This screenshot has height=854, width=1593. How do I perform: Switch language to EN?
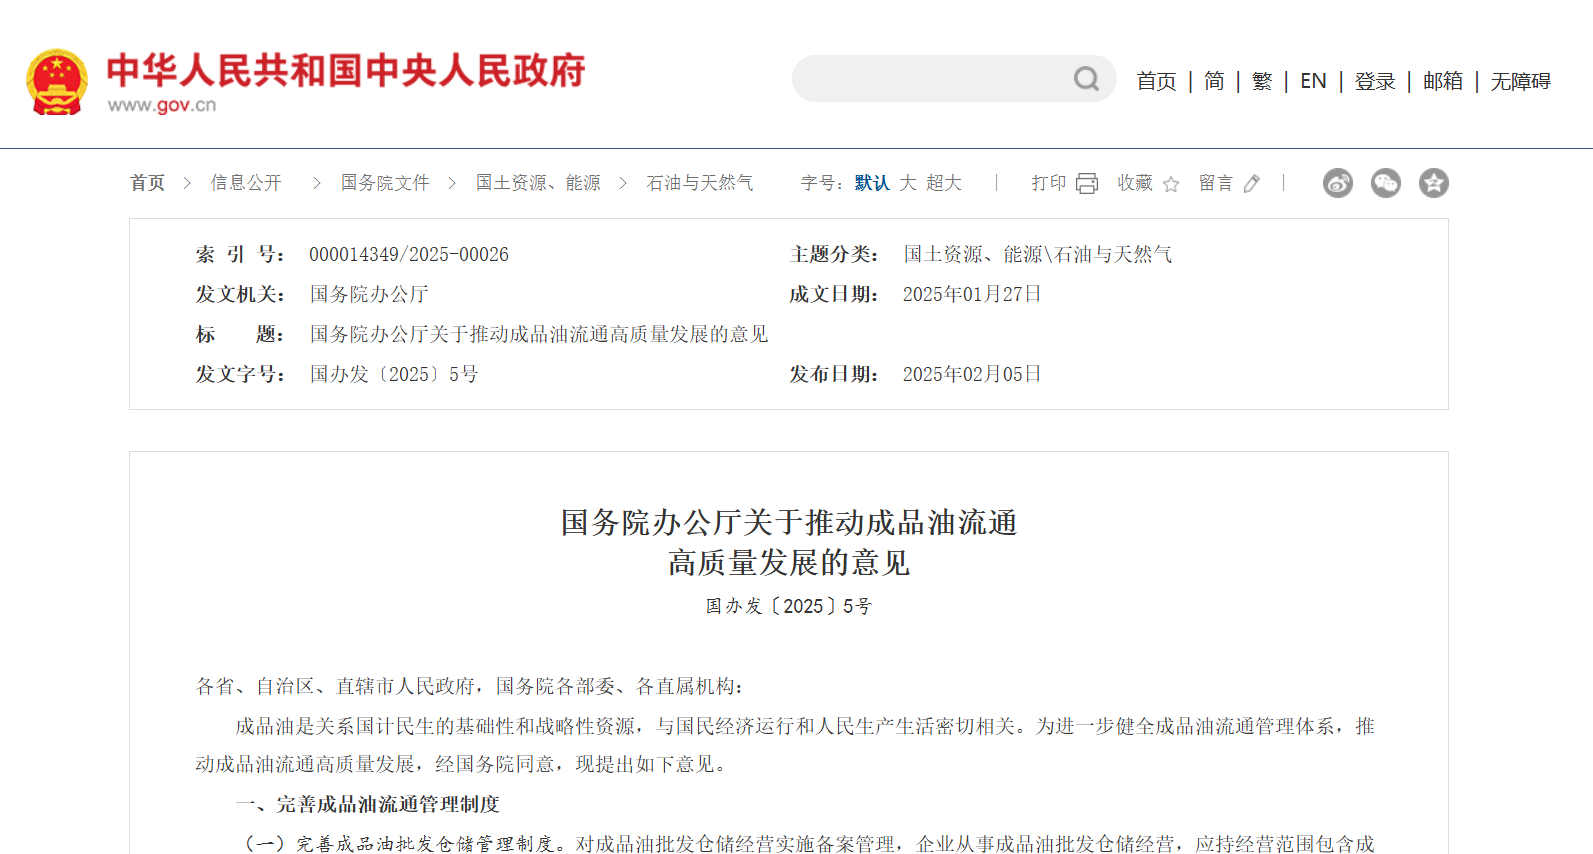pyautogui.click(x=1313, y=81)
